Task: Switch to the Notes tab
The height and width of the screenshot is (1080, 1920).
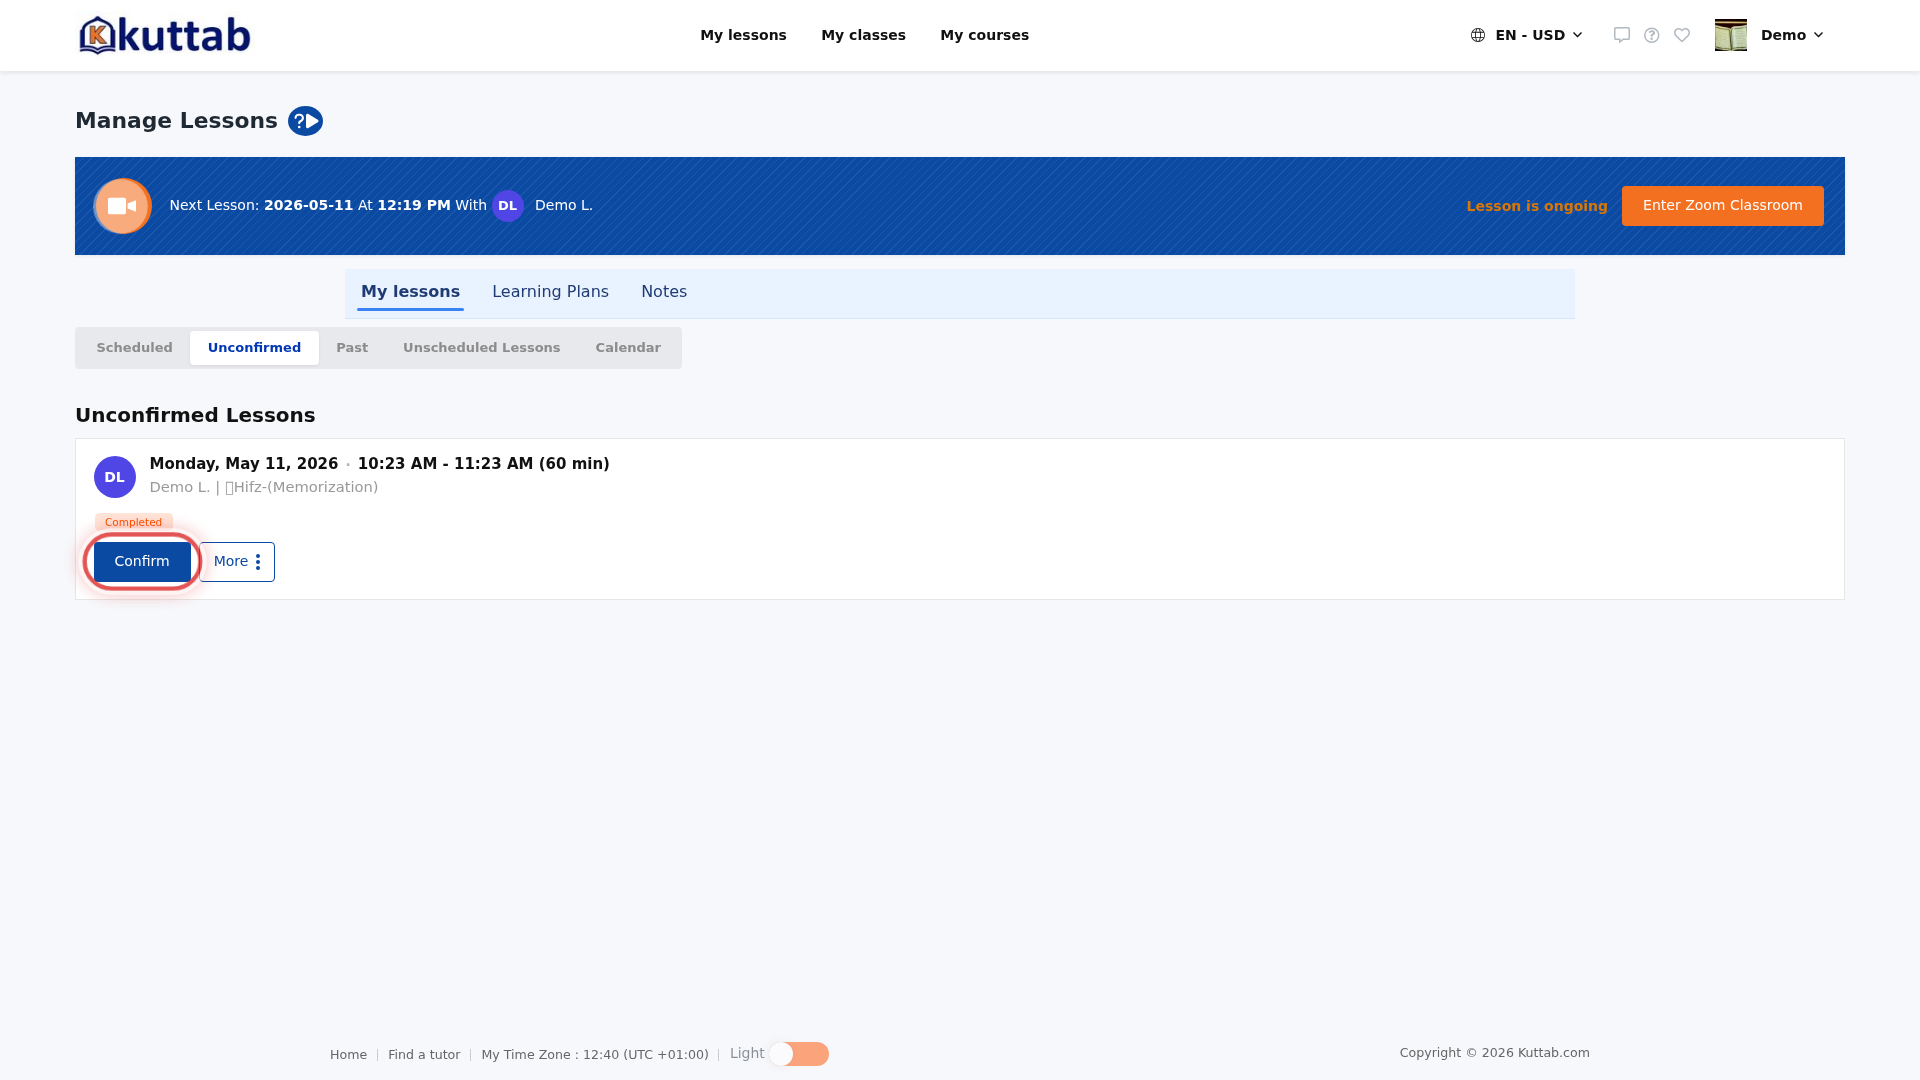Action: click(x=664, y=292)
